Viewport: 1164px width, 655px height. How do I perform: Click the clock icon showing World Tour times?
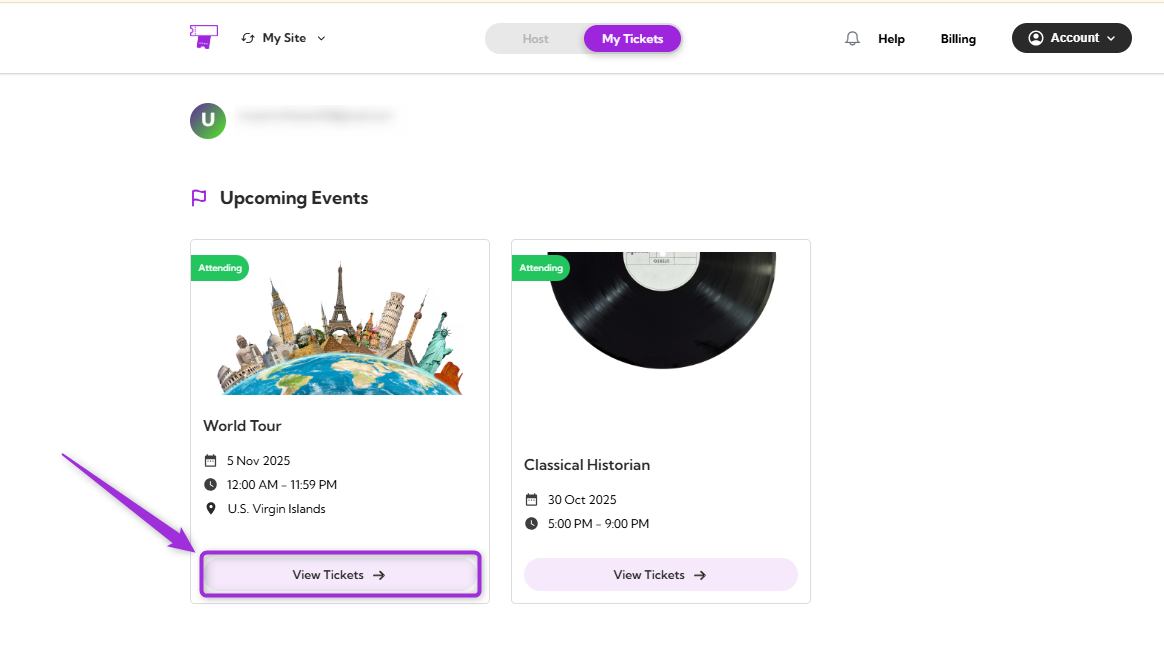click(x=210, y=484)
